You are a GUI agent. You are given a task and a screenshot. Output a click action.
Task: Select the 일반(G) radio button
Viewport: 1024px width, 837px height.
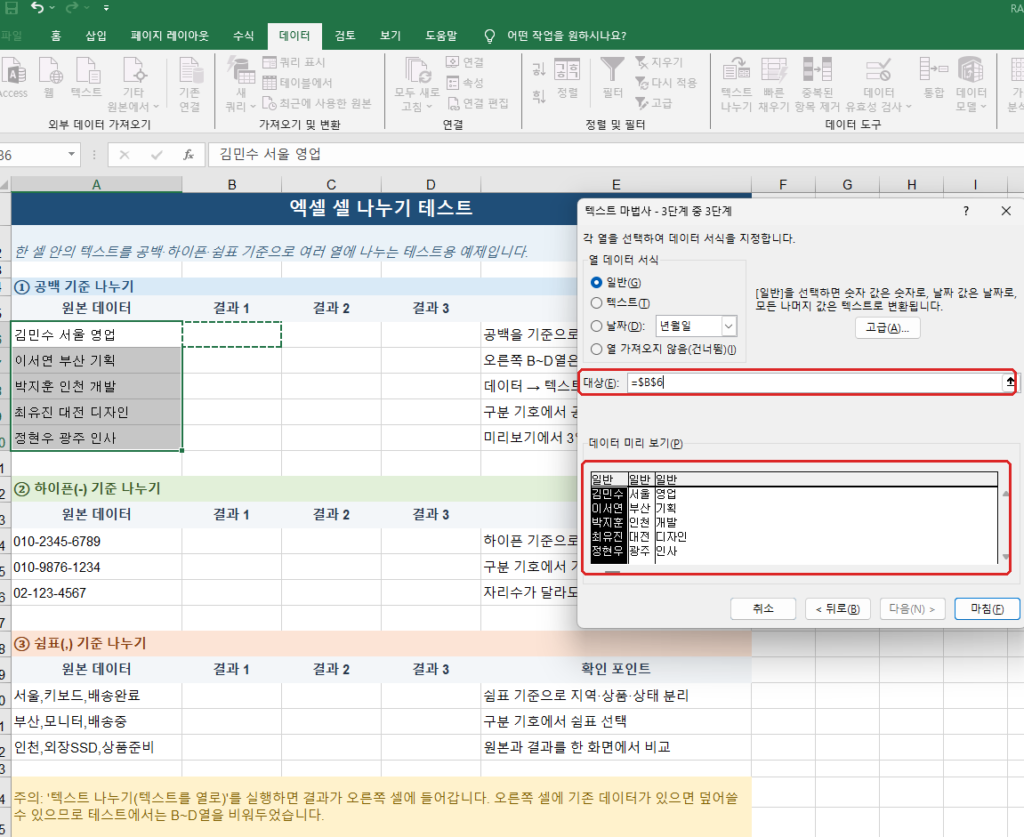[x=596, y=283]
